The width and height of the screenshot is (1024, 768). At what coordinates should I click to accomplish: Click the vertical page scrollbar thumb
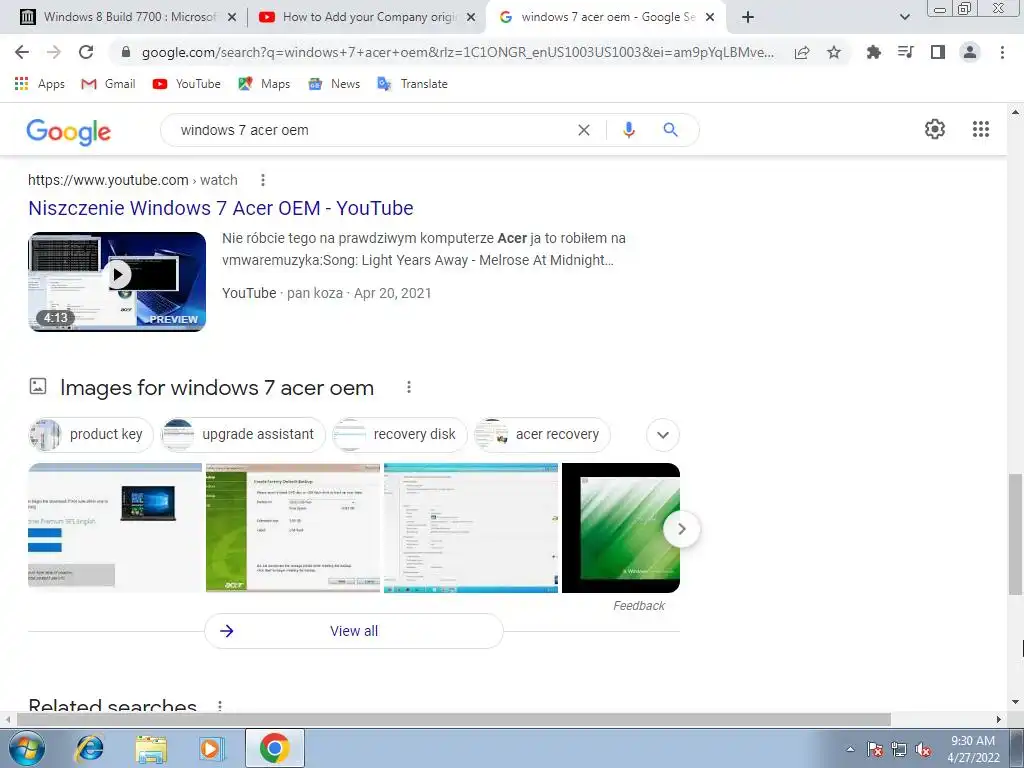[1015, 534]
